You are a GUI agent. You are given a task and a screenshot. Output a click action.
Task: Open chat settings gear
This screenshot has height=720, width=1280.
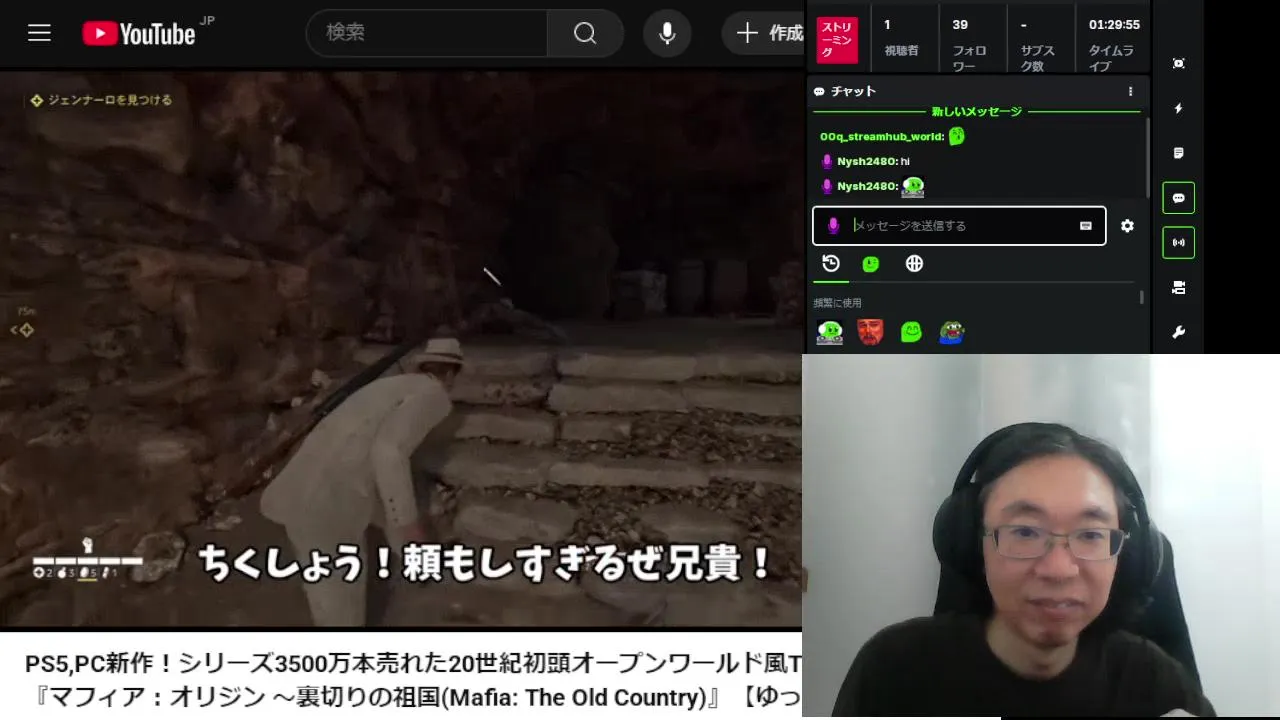click(x=1127, y=226)
